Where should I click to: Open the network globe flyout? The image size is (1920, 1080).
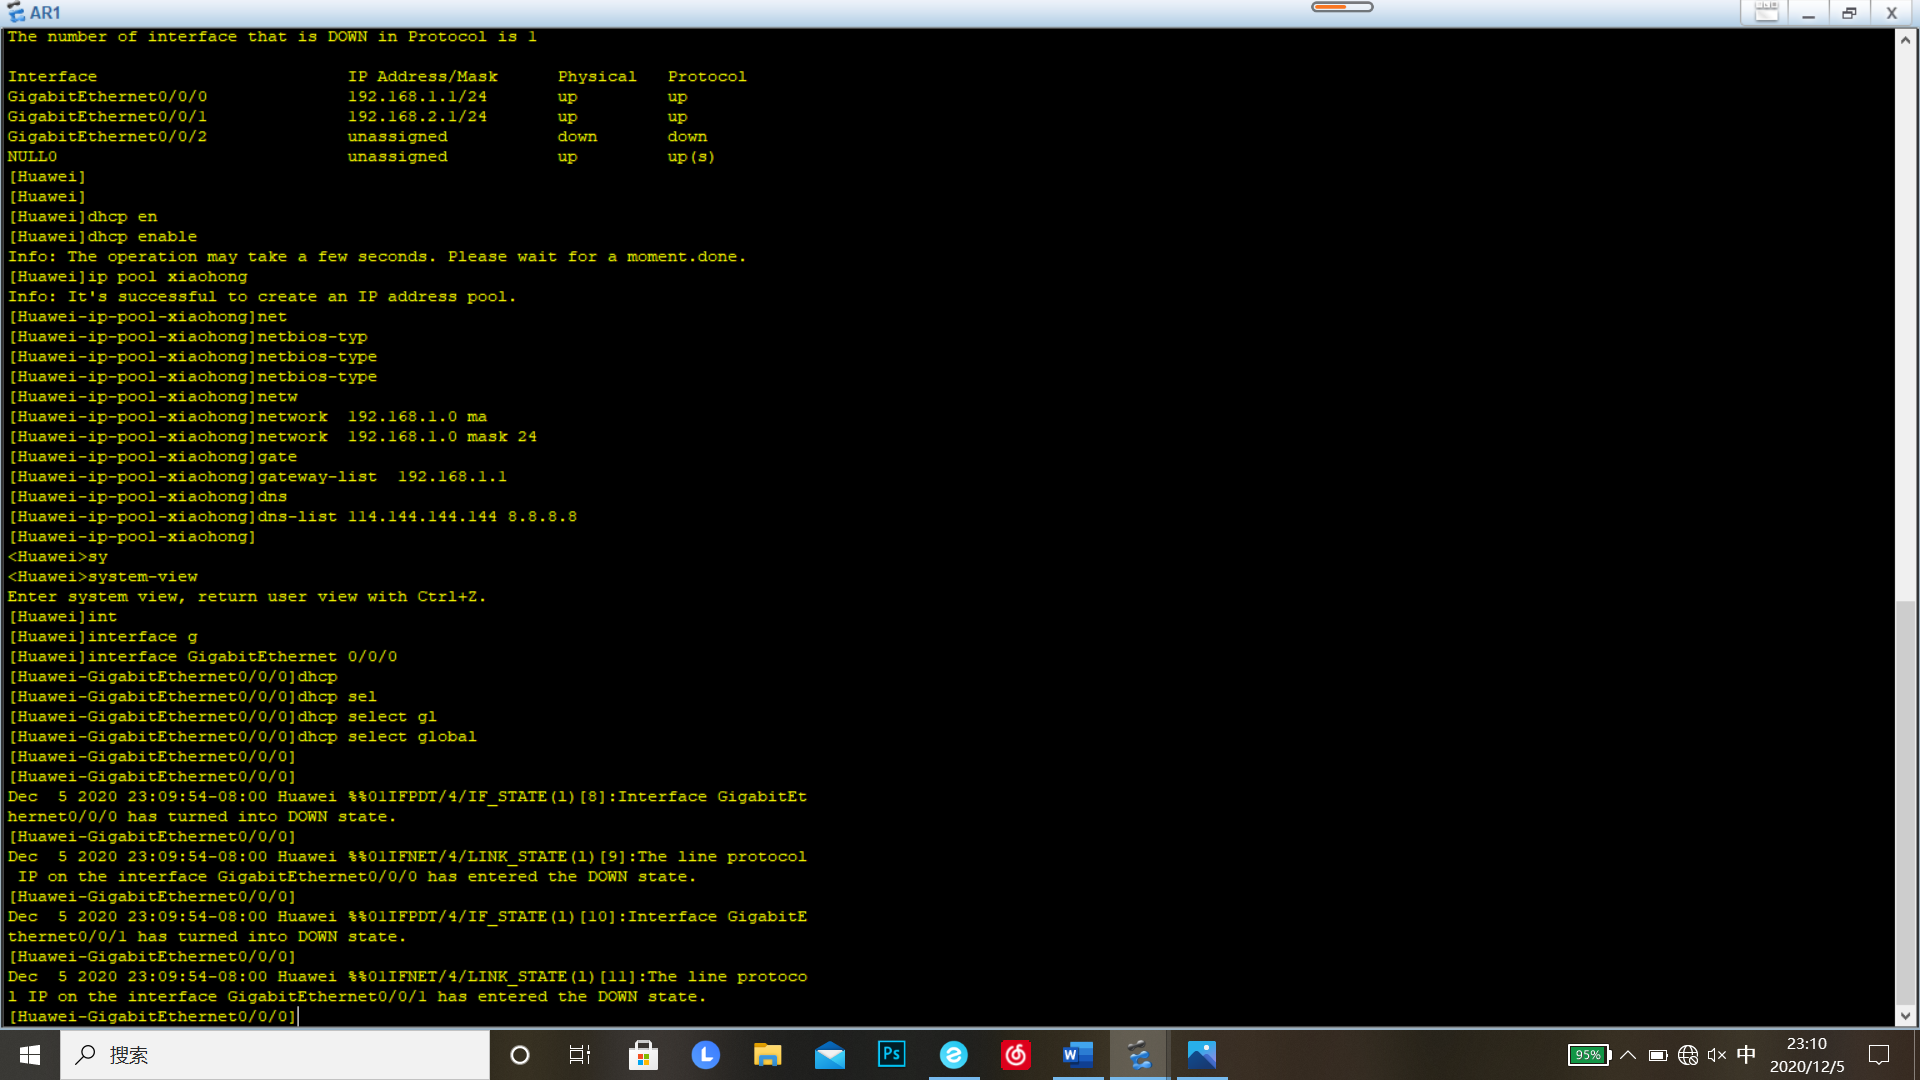[x=1688, y=1055]
